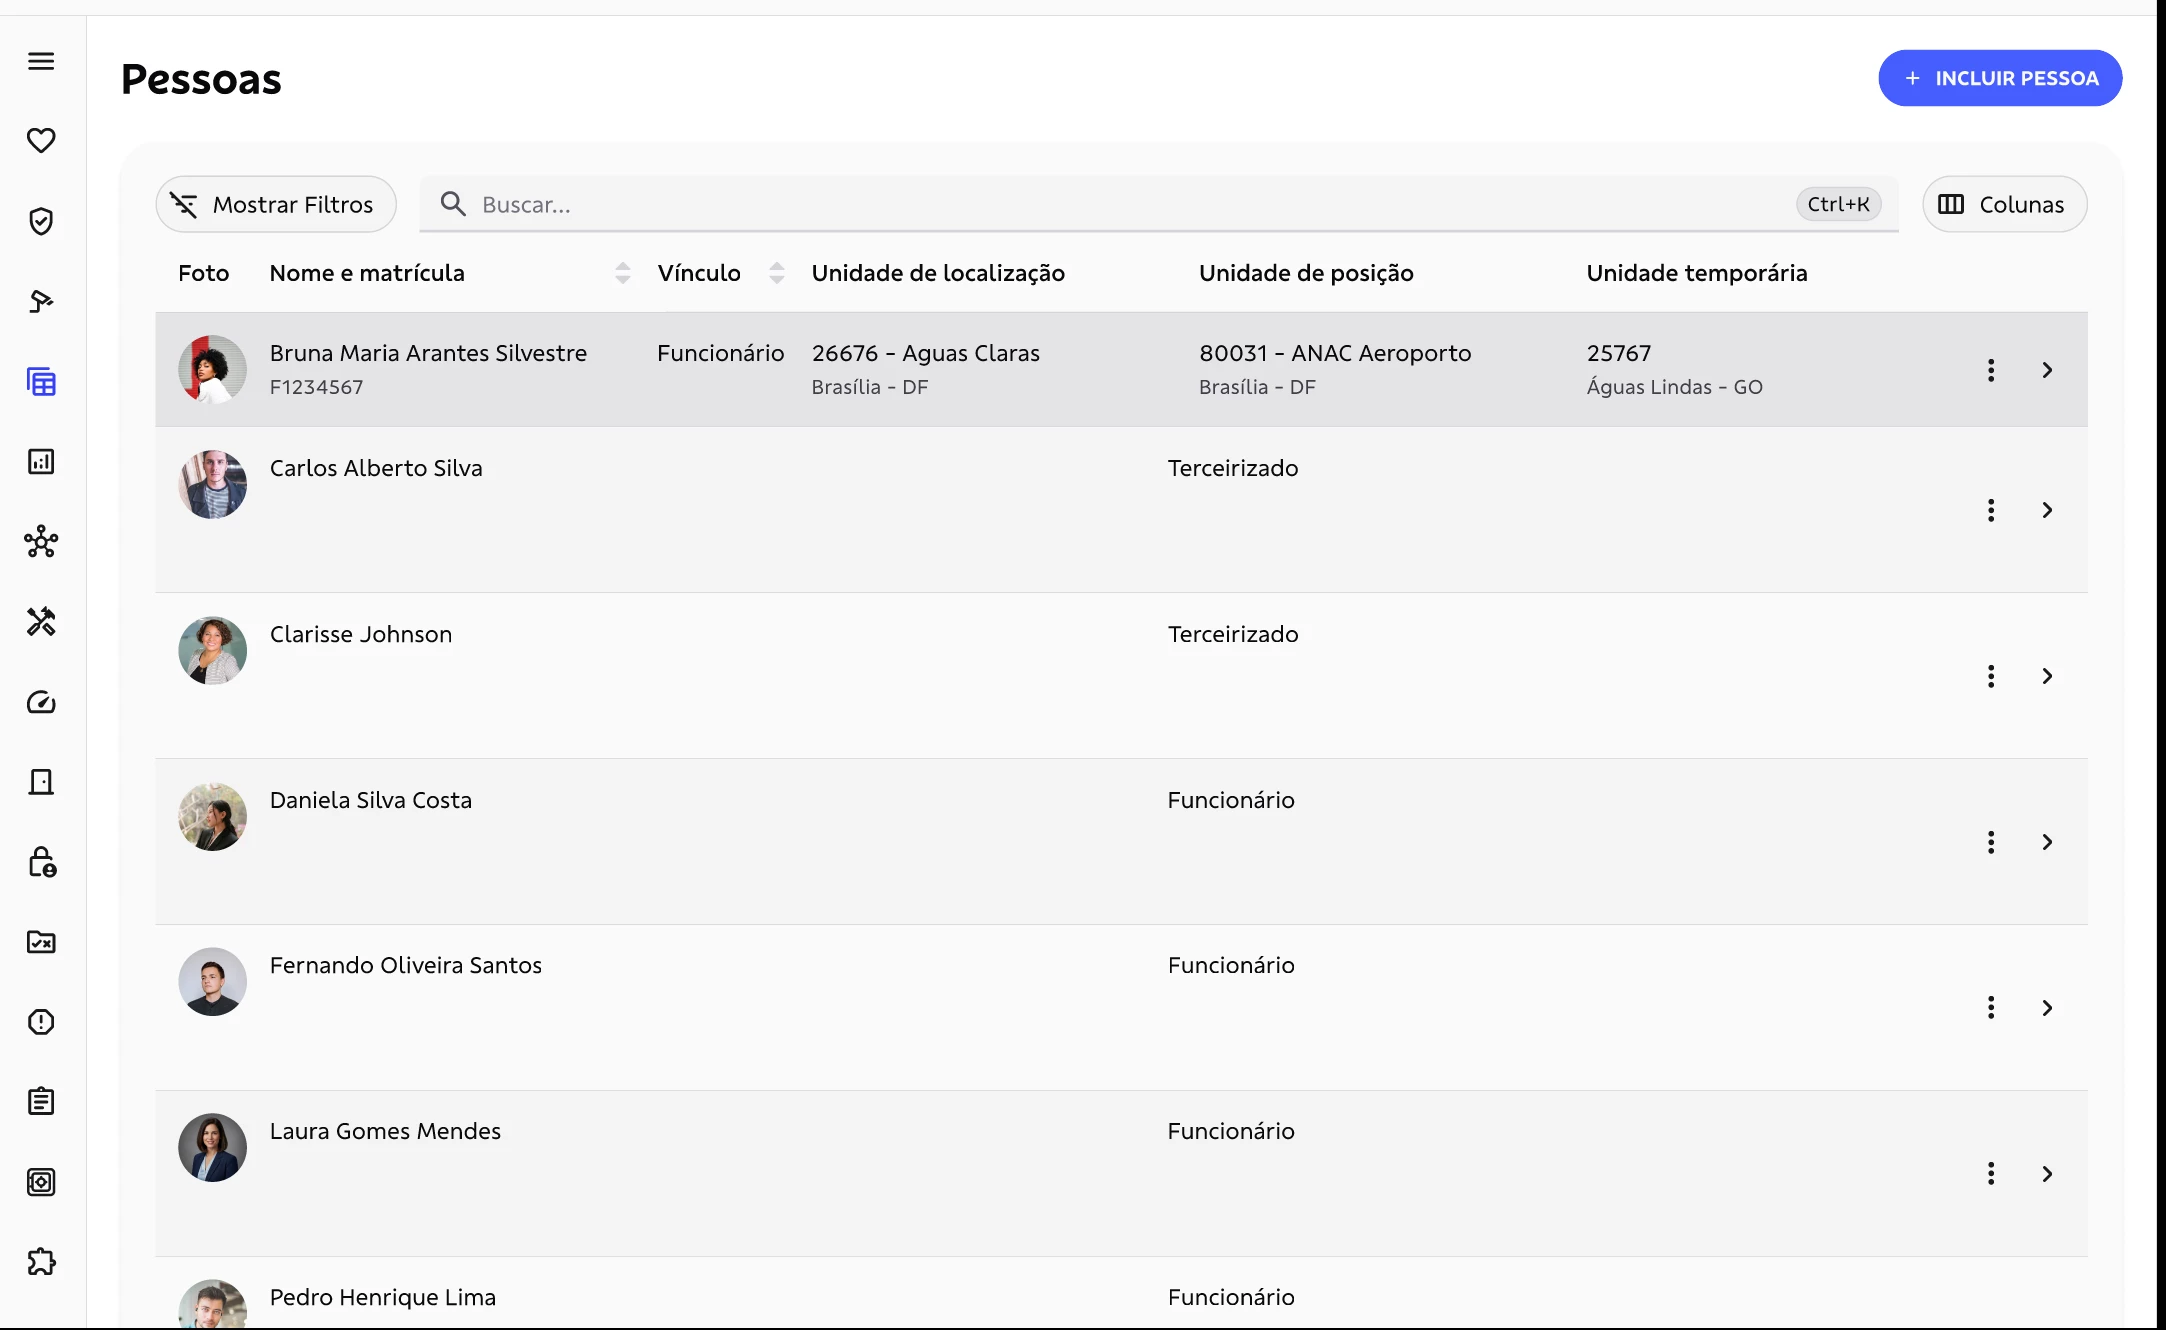The image size is (2166, 1330).
Task: Click into the Buscar search field
Action: (1100, 205)
